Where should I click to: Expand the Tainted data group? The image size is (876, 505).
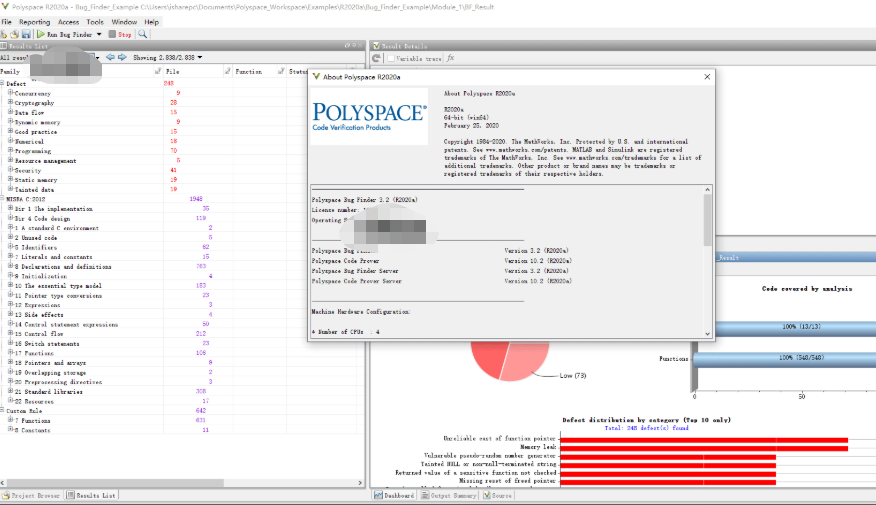pos(10,189)
